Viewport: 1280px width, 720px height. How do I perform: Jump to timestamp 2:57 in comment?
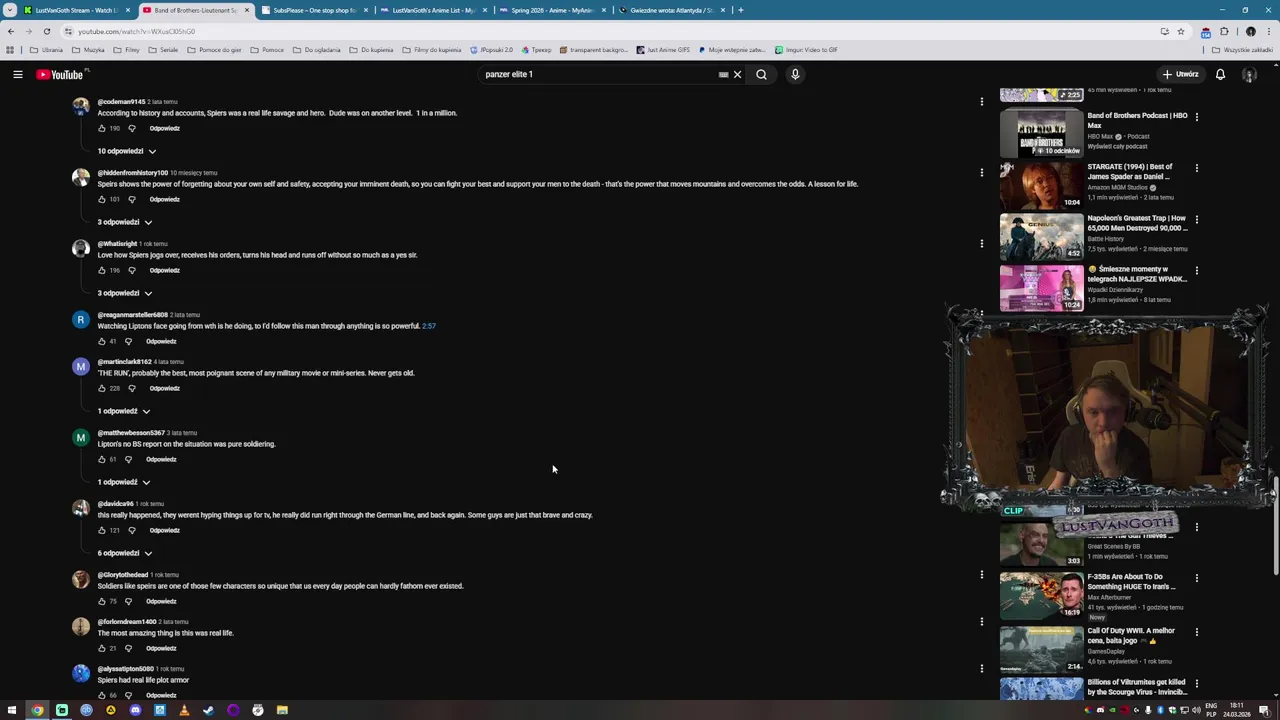[429, 326]
